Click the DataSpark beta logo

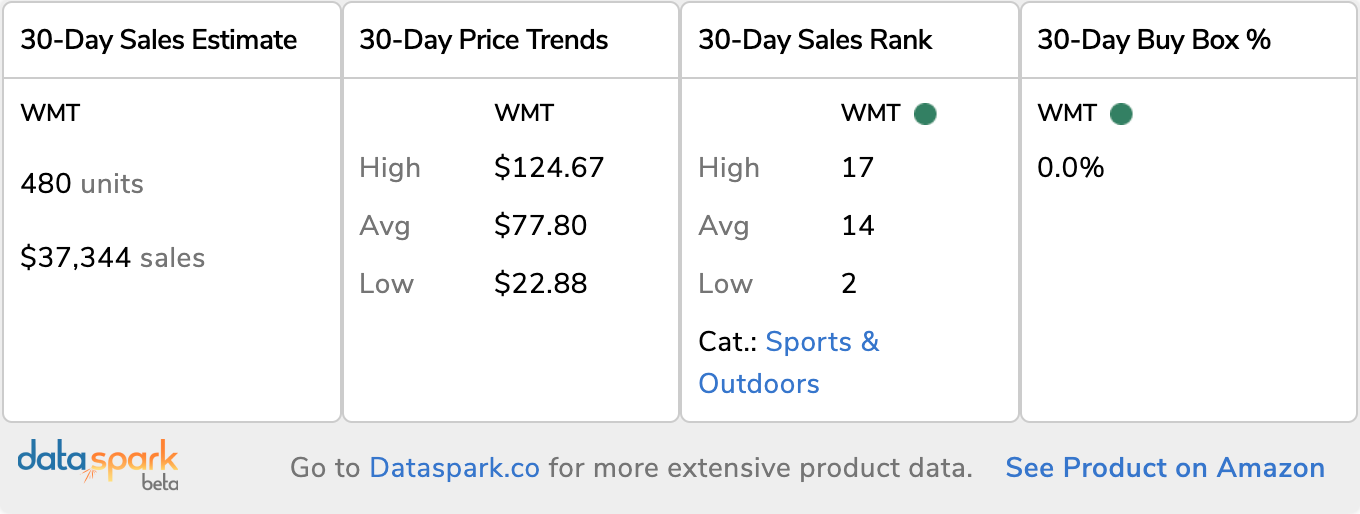(98, 466)
